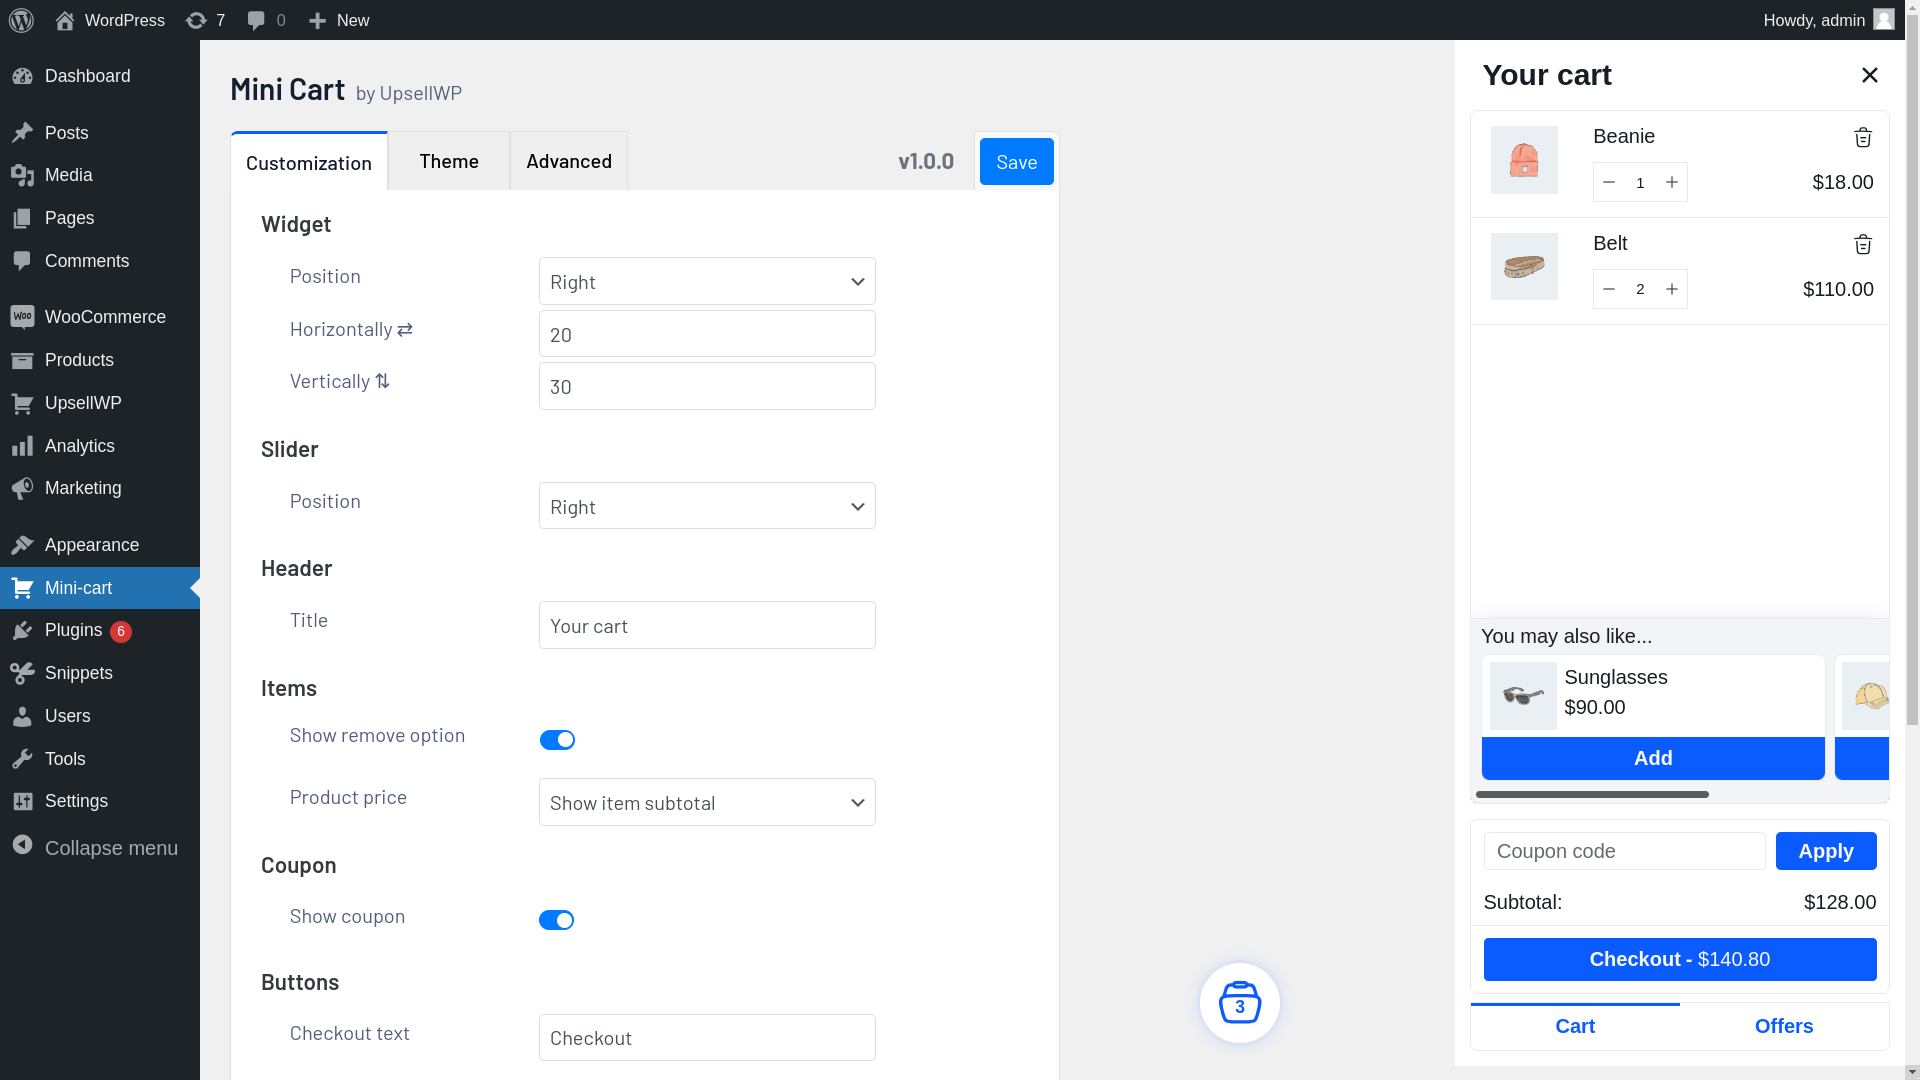The image size is (1920, 1080).
Task: Click the Plugins update badge showing 6
Action: point(121,631)
